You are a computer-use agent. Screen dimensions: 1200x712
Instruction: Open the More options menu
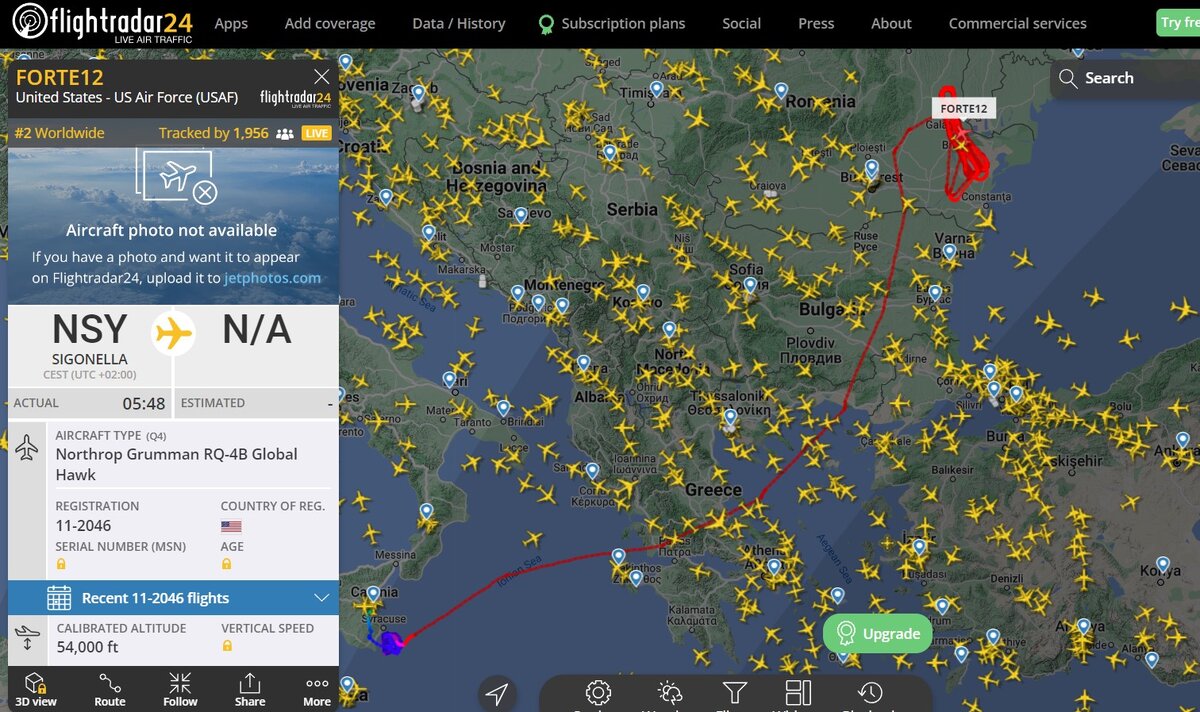pyautogui.click(x=317, y=689)
